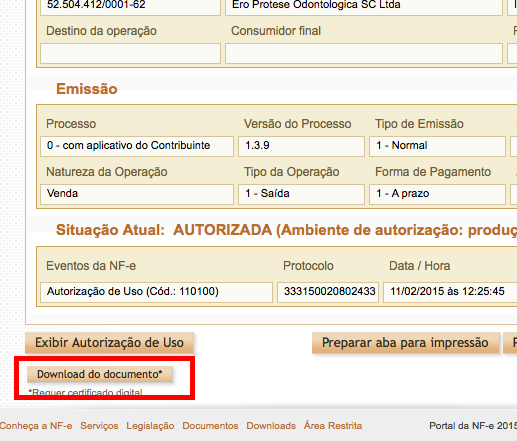Click the Natureza da Operação label

click(x=107, y=172)
